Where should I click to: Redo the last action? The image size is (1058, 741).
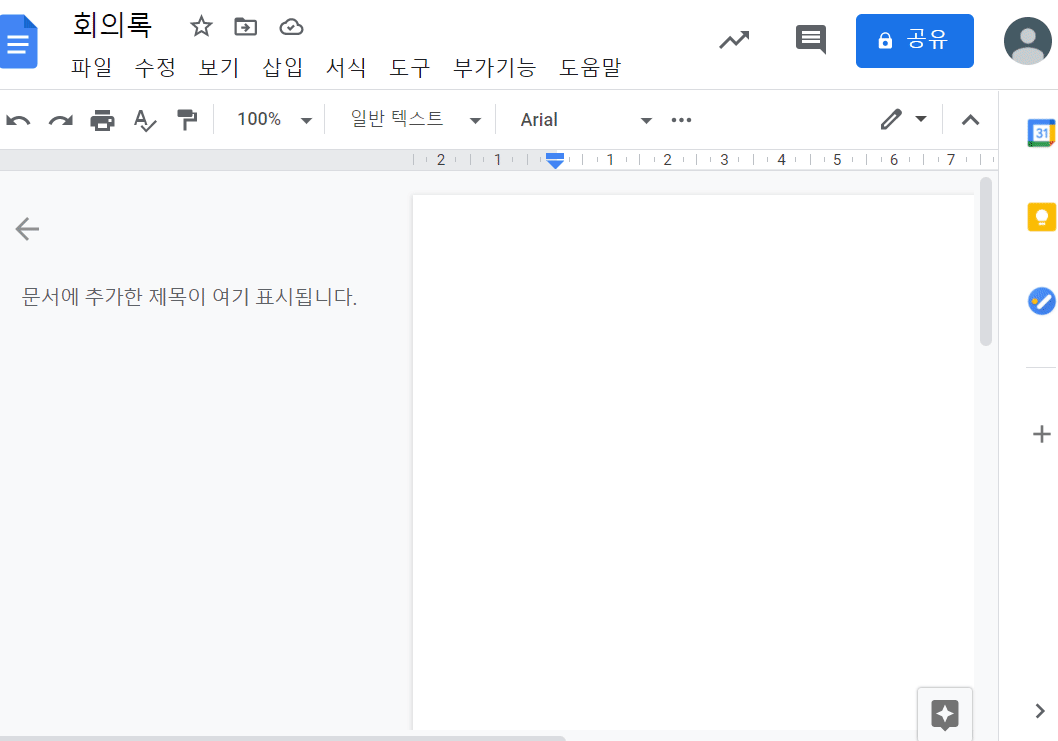61,121
